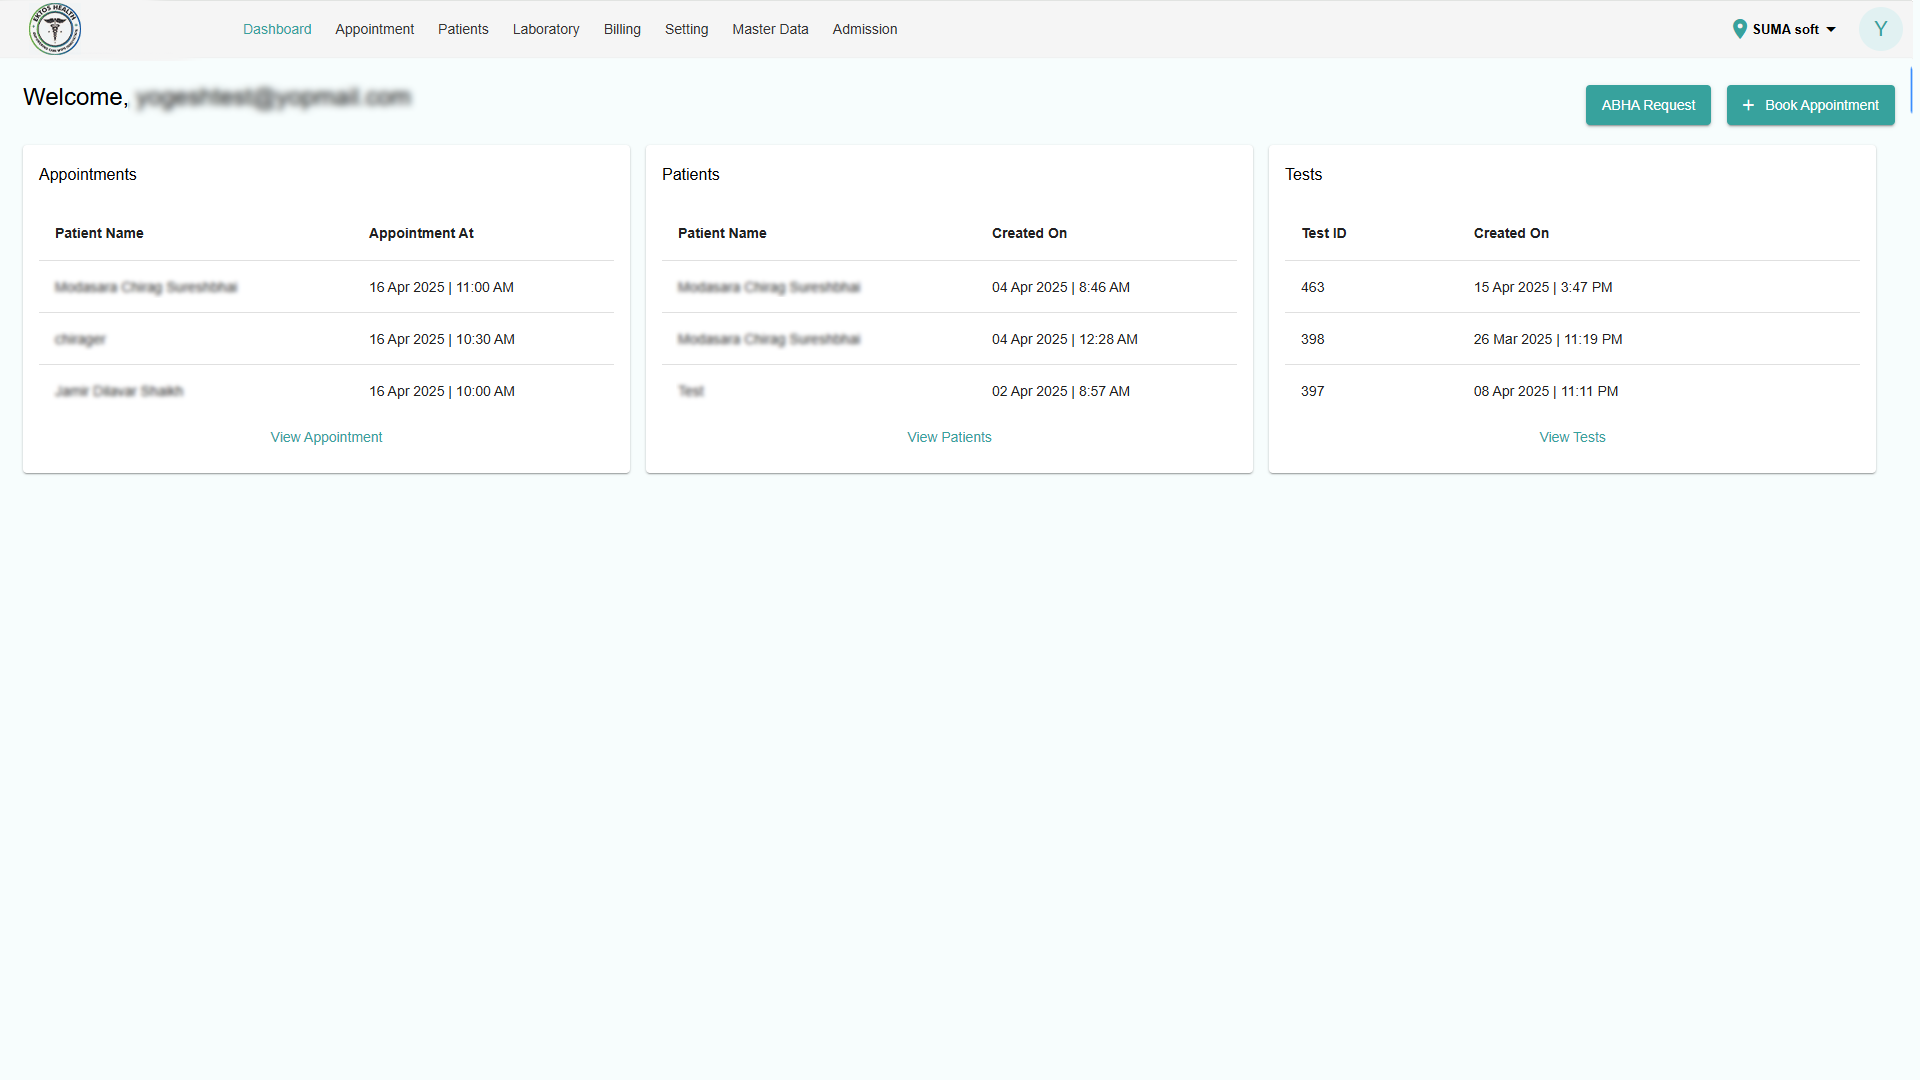This screenshot has width=1920, height=1080.
Task: Go to the Appointment menu
Action: point(374,29)
